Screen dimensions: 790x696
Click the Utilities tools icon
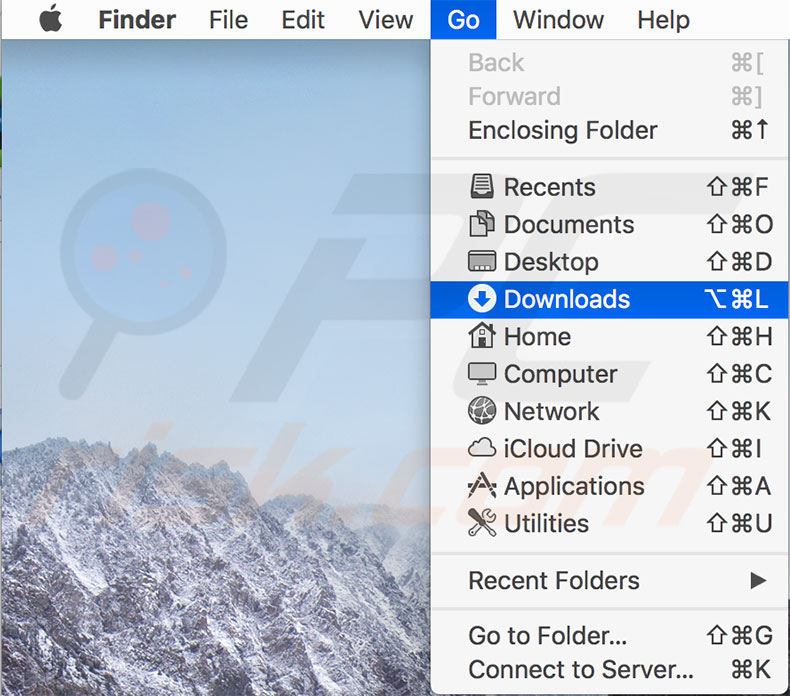click(x=482, y=523)
